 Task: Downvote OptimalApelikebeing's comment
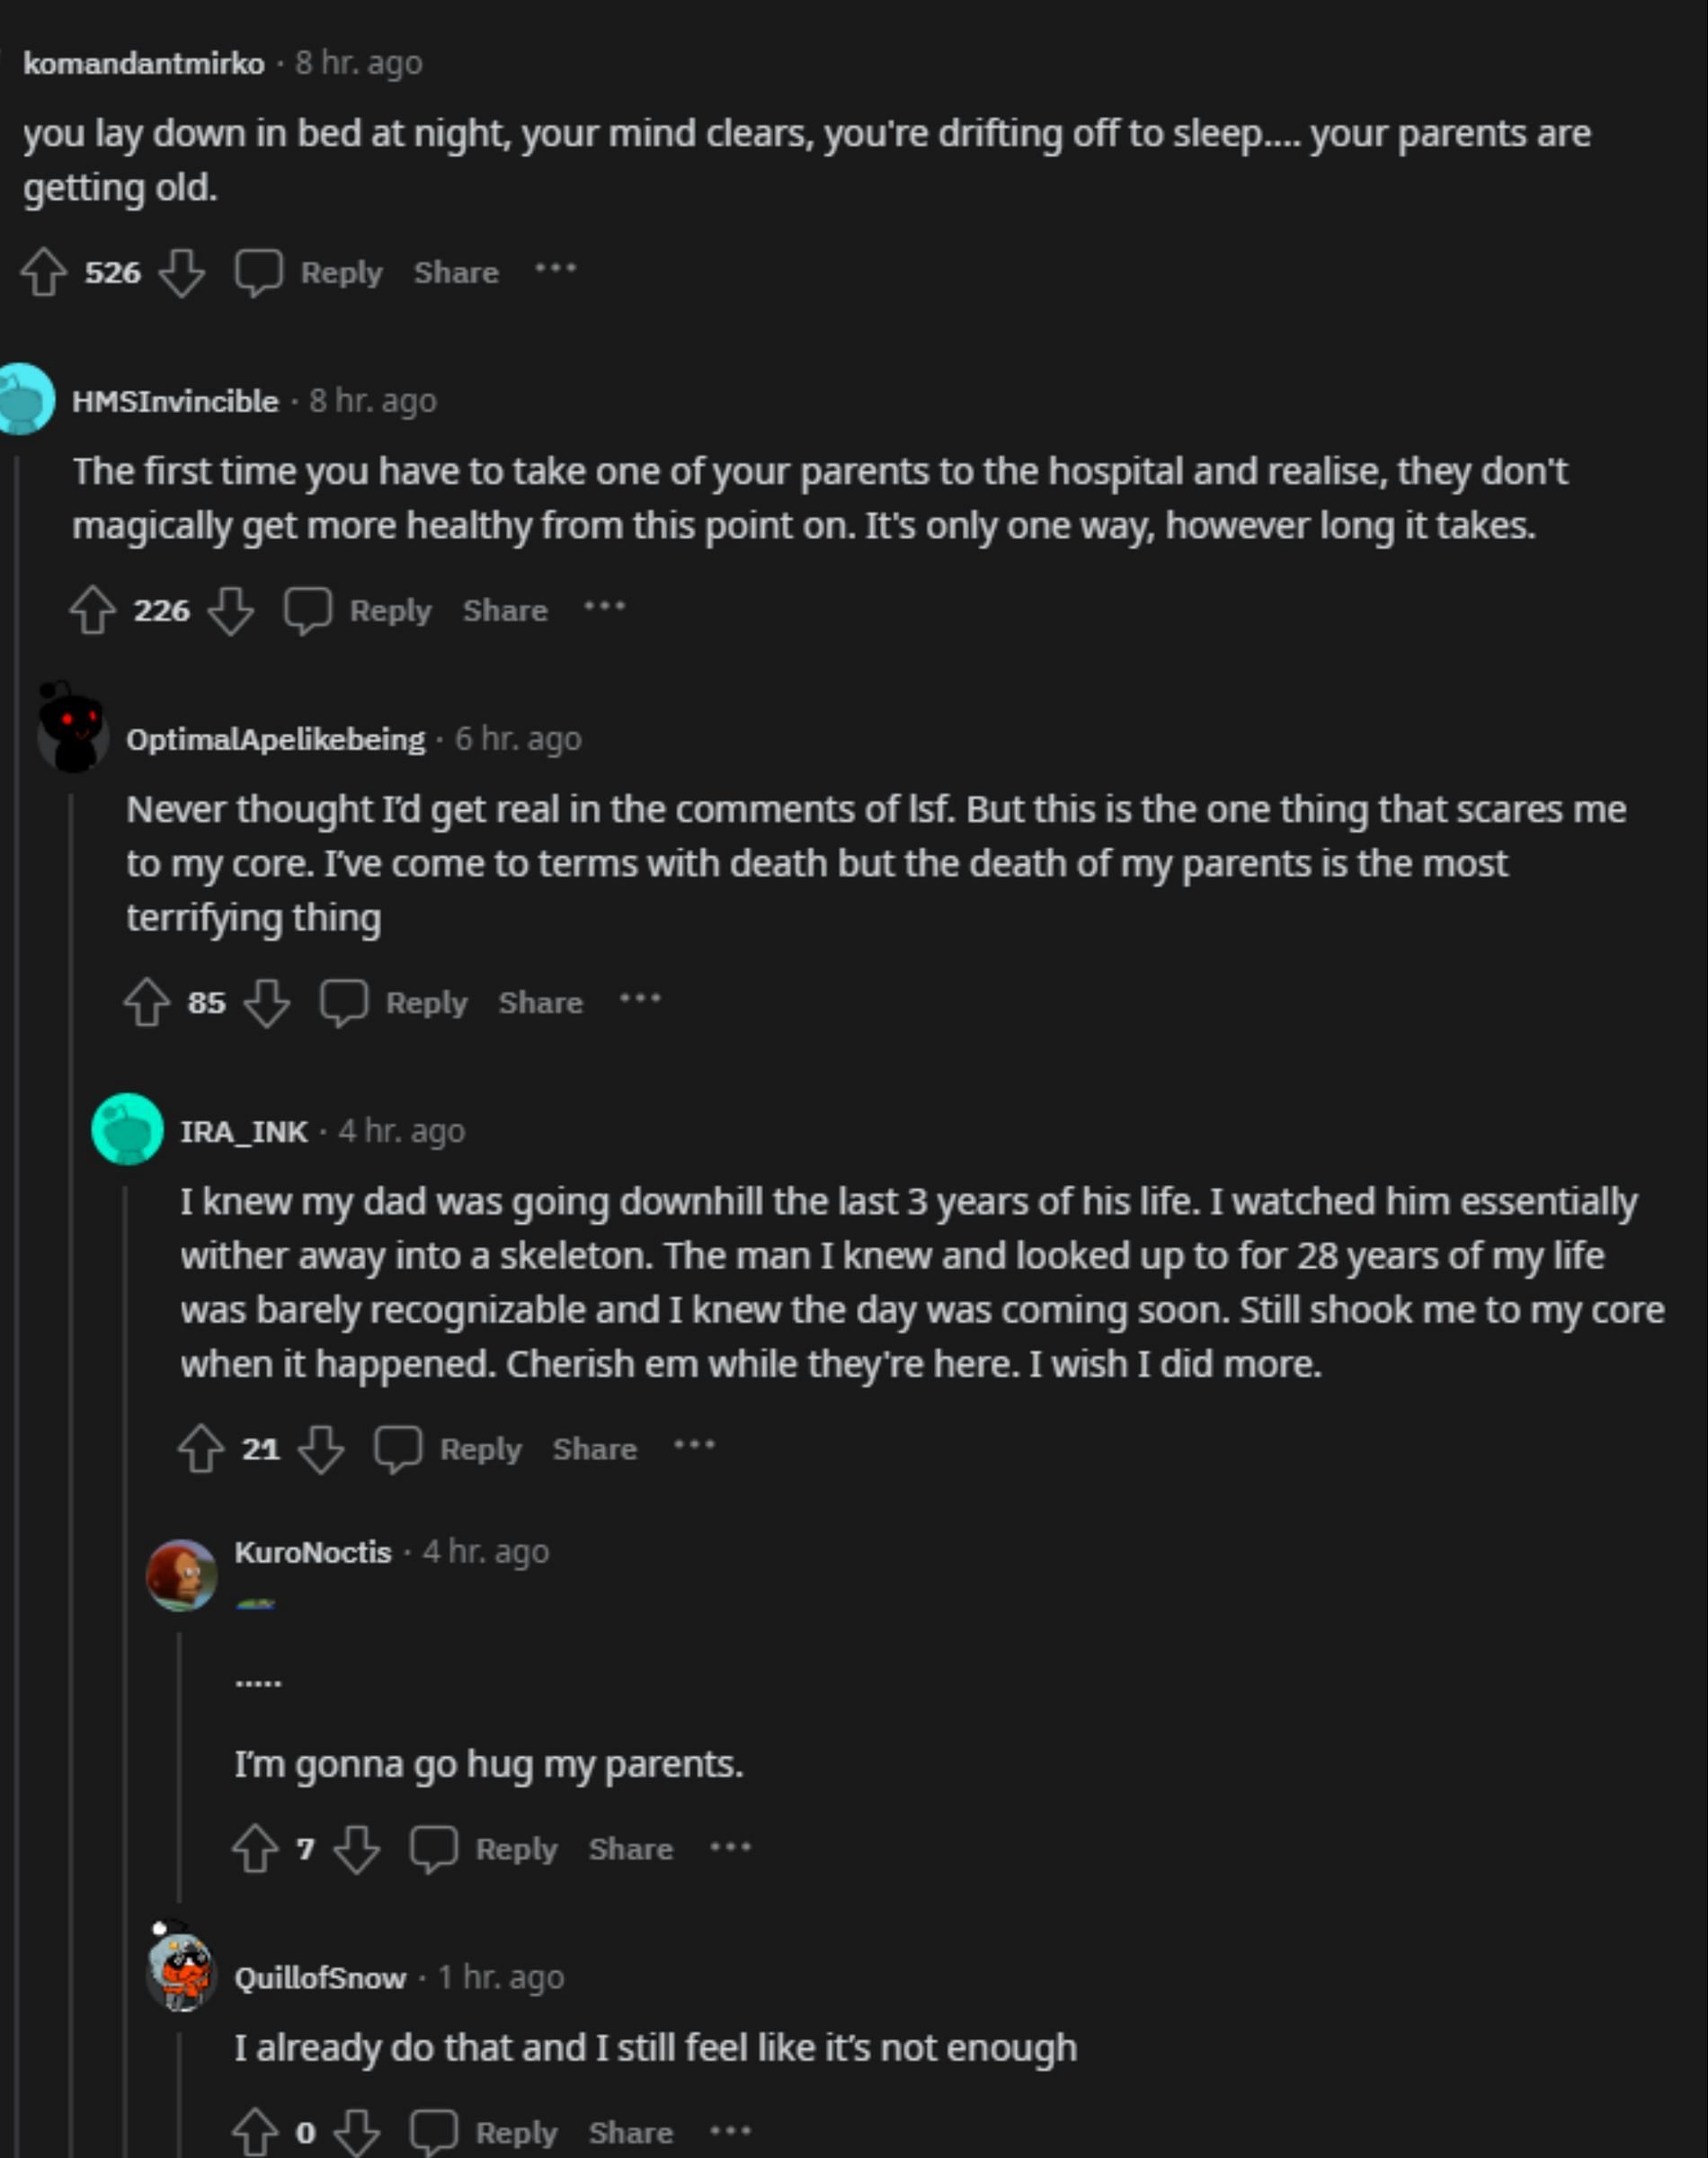[x=267, y=1002]
